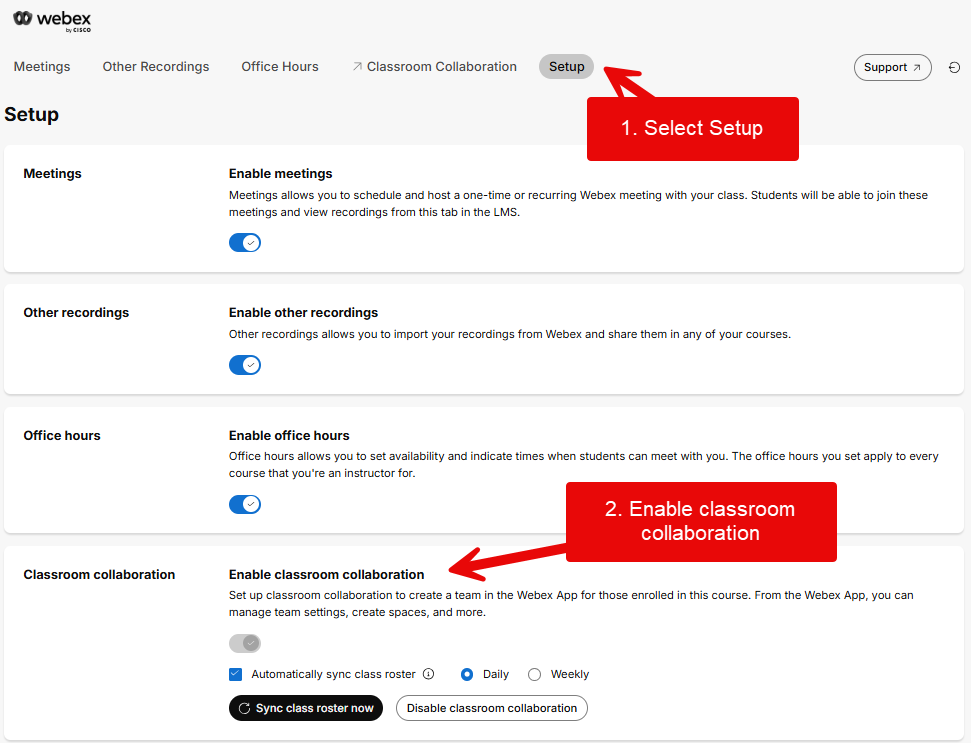The image size is (971, 743).
Task: Click Disable classroom collaboration button
Action: 492,708
